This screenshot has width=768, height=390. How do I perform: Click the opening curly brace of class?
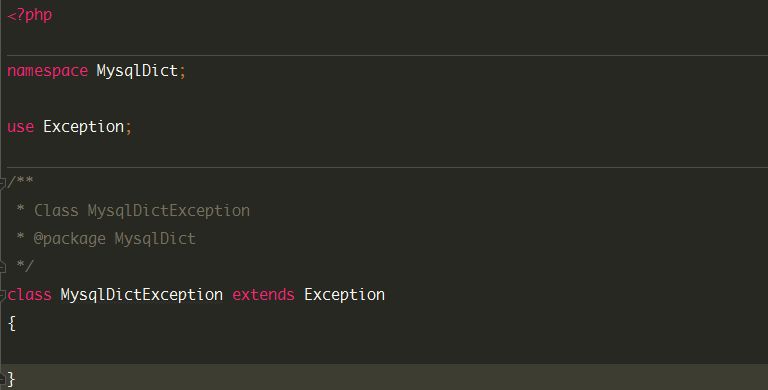(x=12, y=323)
